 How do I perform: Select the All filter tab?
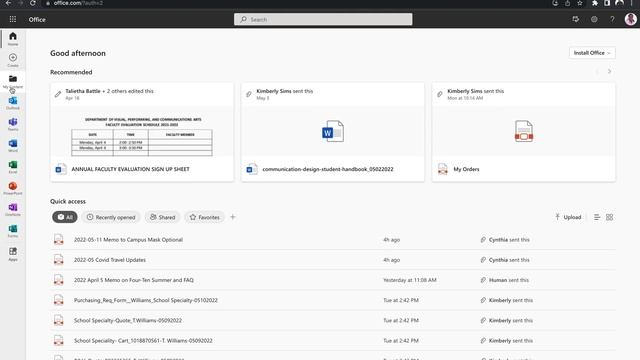[65, 217]
